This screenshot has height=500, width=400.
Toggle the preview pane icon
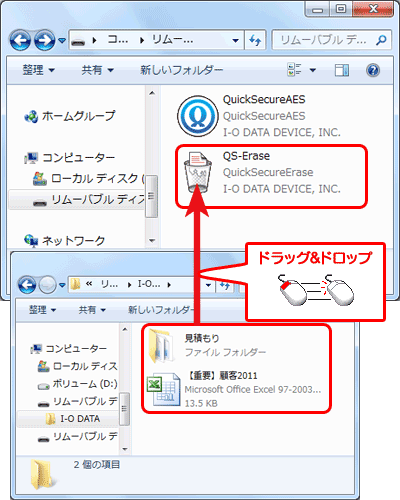[x=342, y=70]
